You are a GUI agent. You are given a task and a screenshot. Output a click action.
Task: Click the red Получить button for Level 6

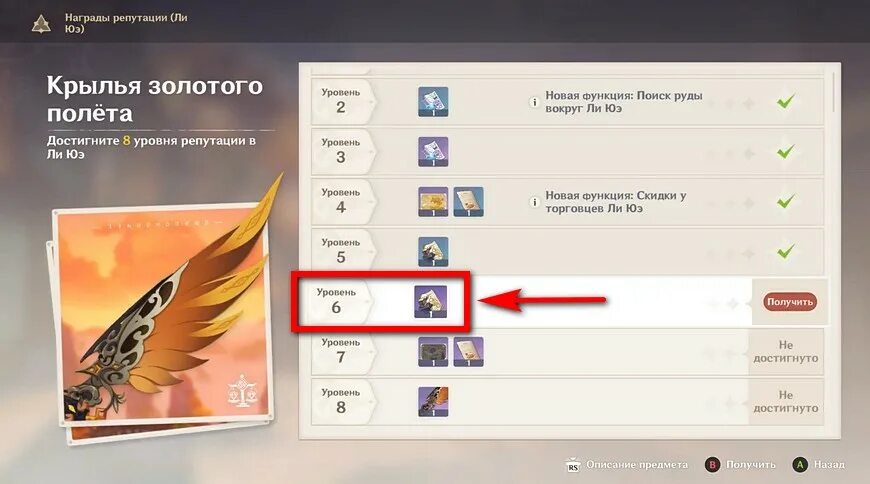[x=790, y=302]
